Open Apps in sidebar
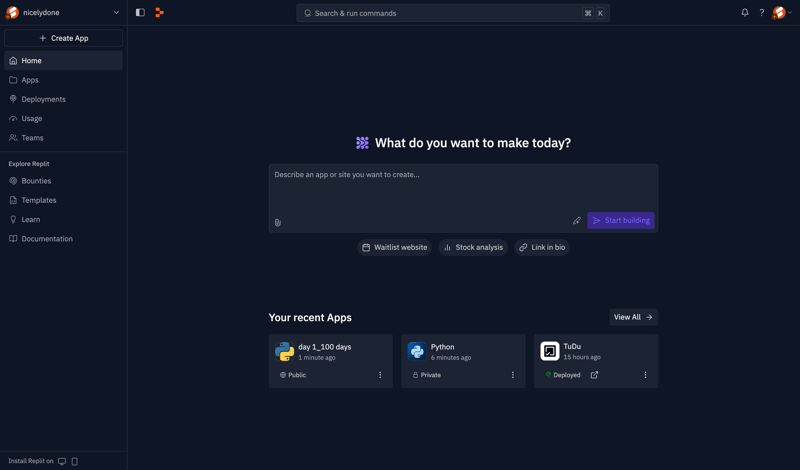The image size is (800, 470). coord(63,80)
